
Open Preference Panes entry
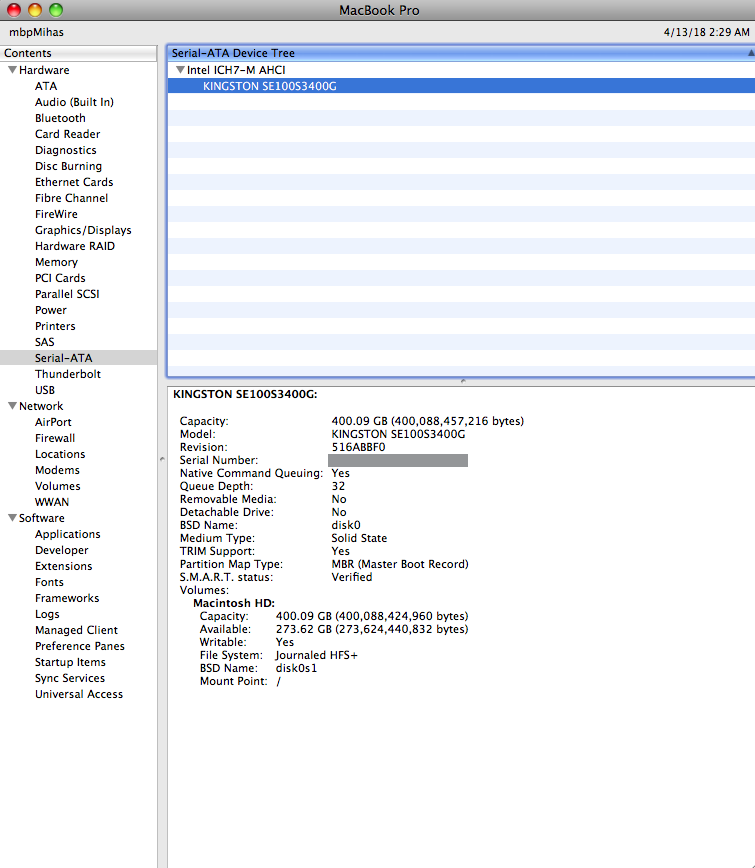pos(80,646)
